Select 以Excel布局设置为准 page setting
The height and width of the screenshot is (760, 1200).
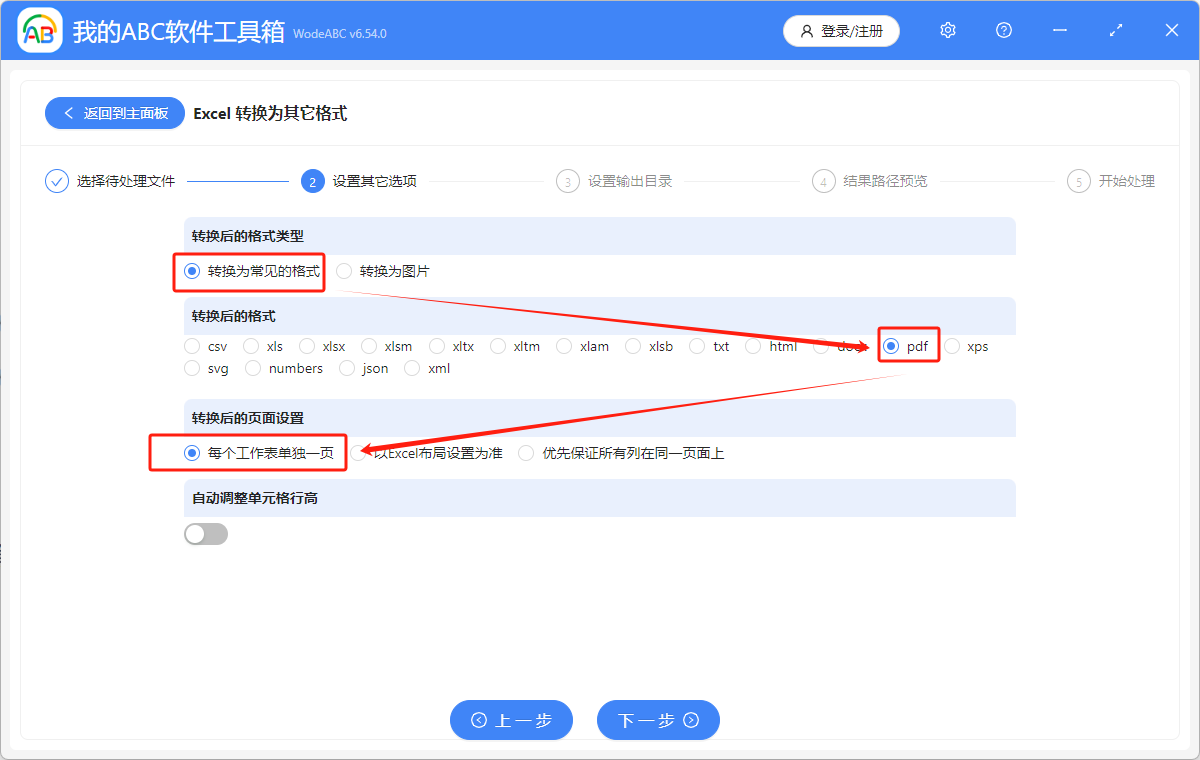(x=358, y=452)
